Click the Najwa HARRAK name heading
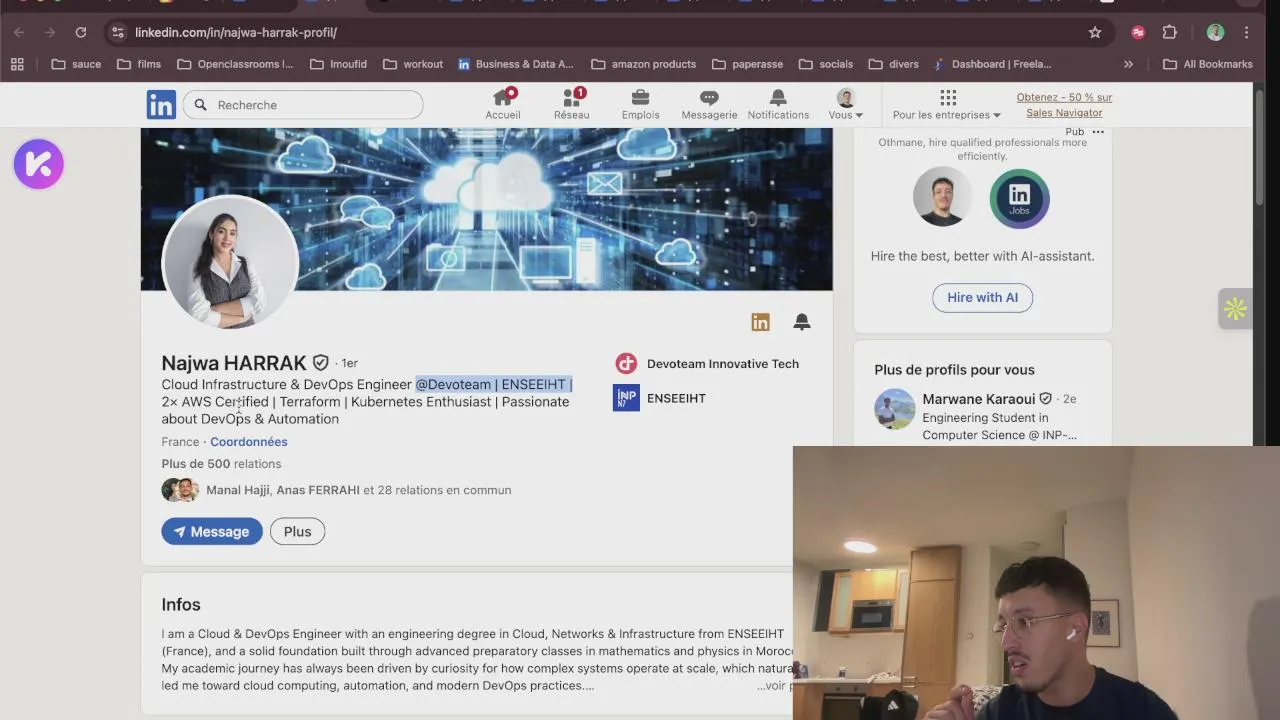Screen dimensions: 1280x720 234,363
